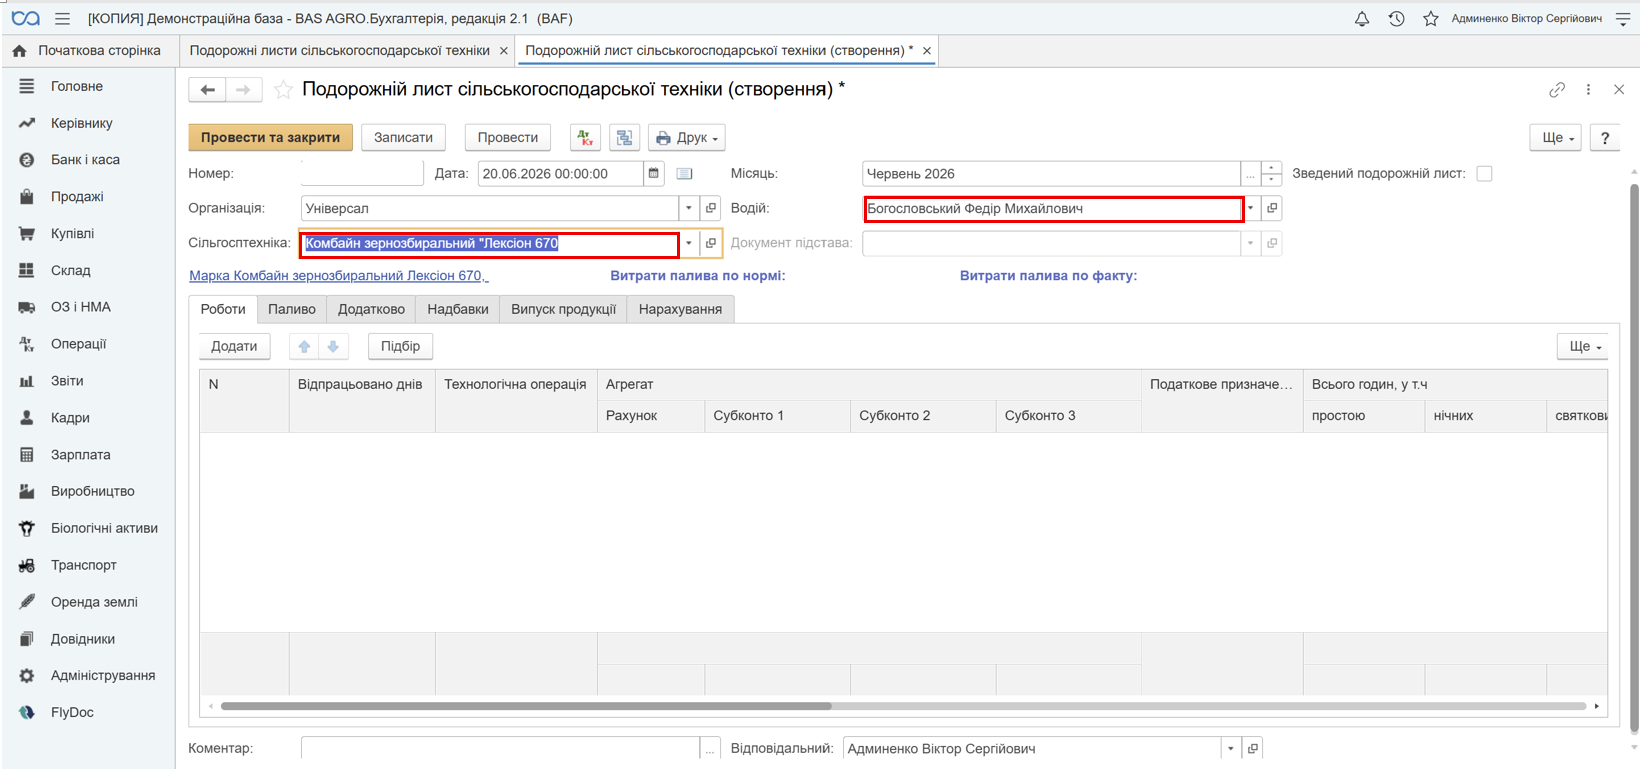
Task: Open the Адміністрування section
Action: tap(103, 676)
